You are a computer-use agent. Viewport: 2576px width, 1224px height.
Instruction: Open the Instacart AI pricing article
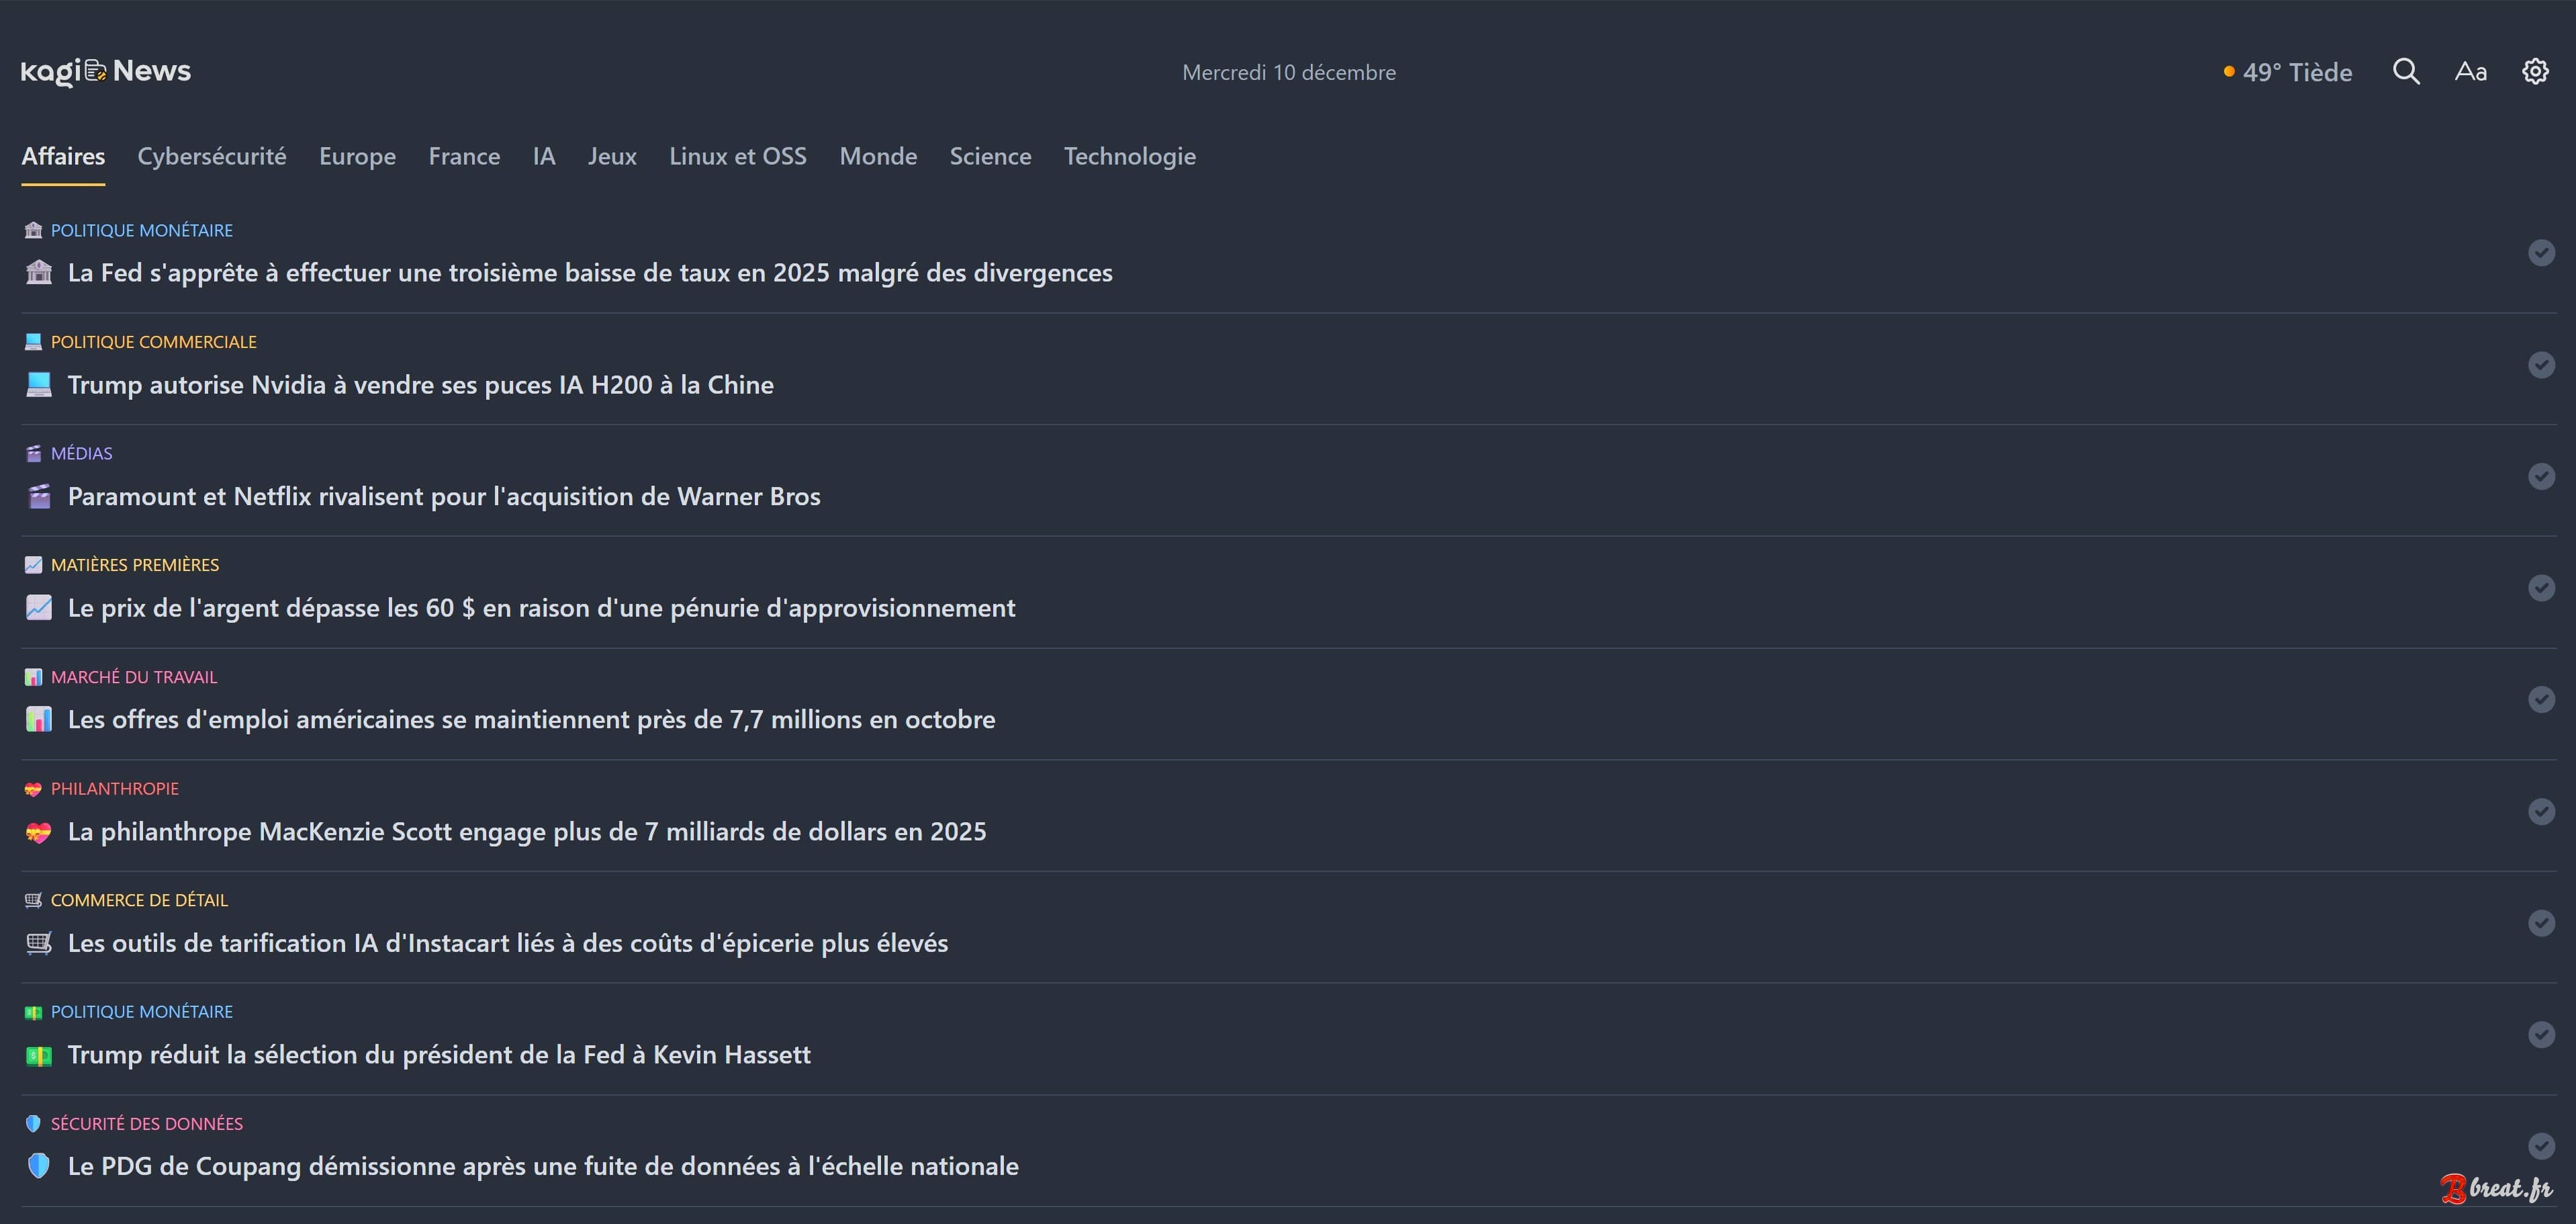(507, 942)
